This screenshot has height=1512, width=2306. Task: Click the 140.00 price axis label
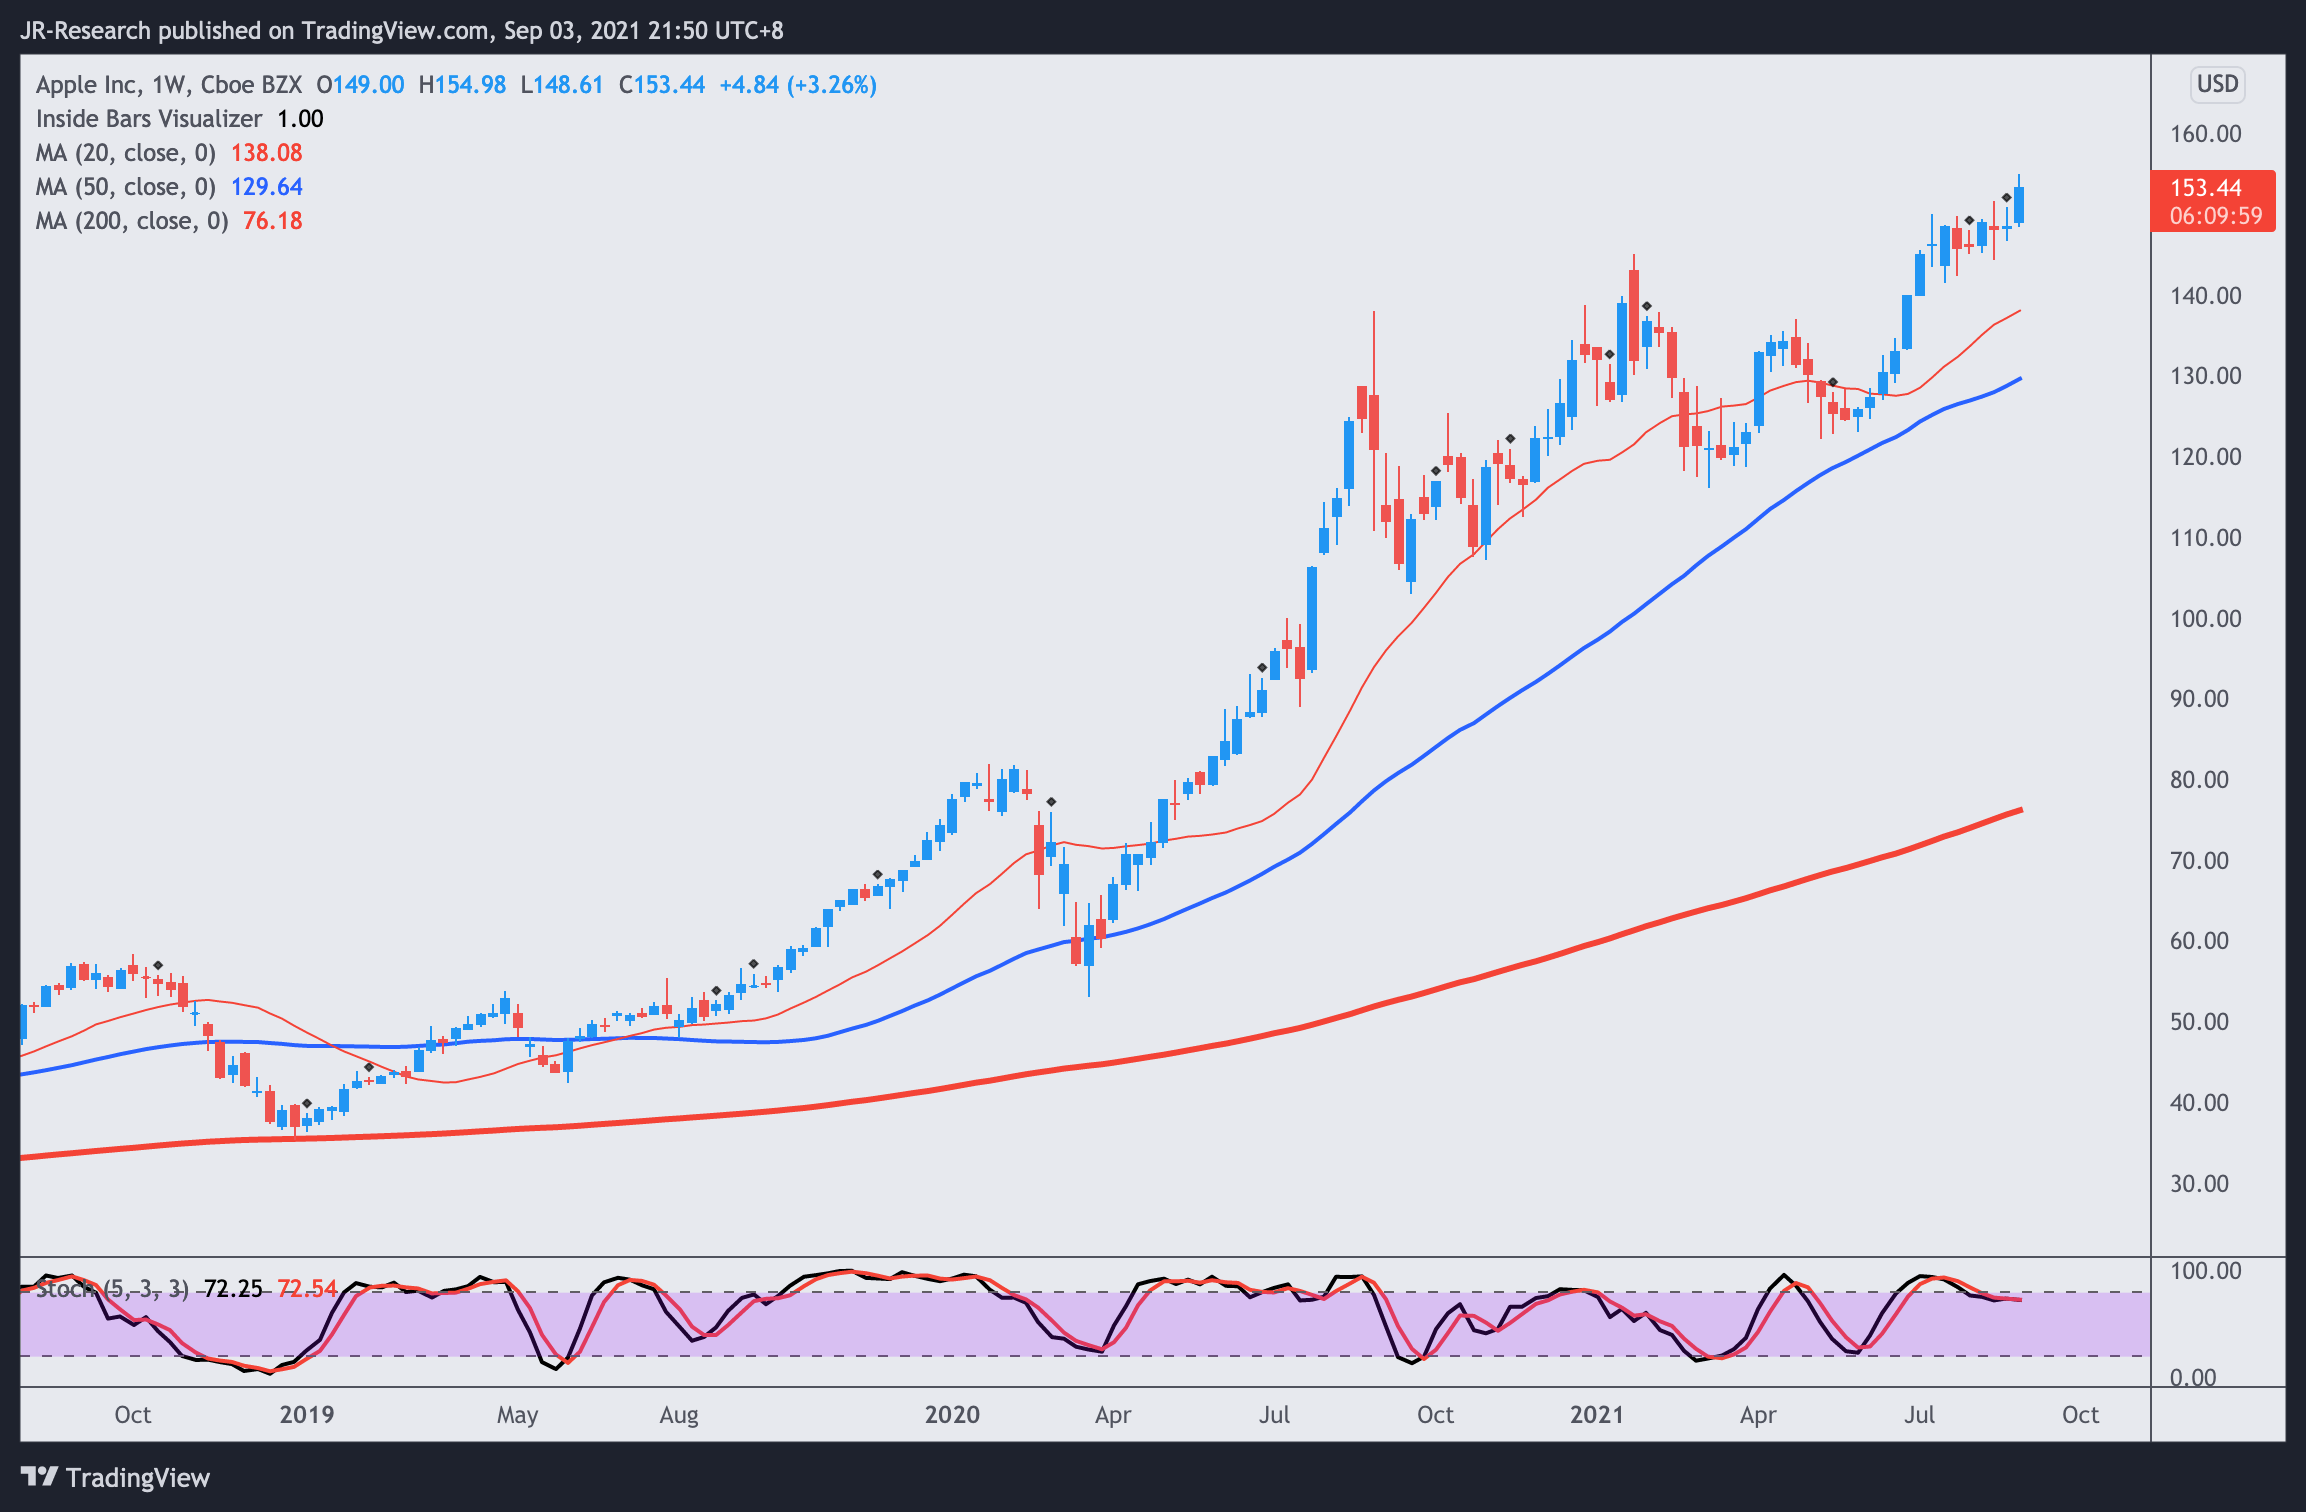(x=2205, y=296)
